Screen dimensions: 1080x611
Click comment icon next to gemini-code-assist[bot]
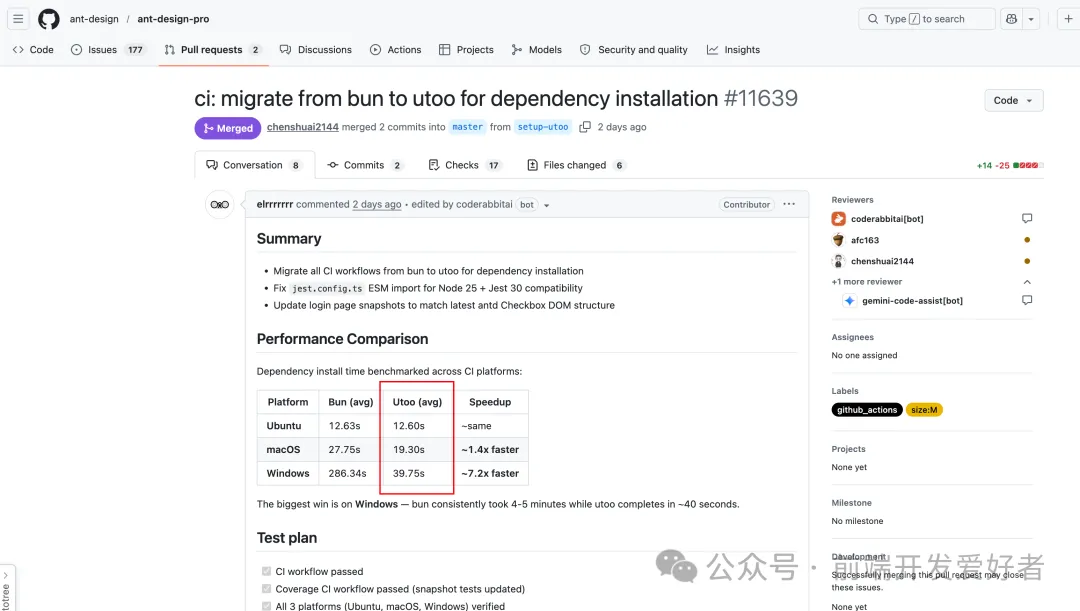pyautogui.click(x=1027, y=300)
